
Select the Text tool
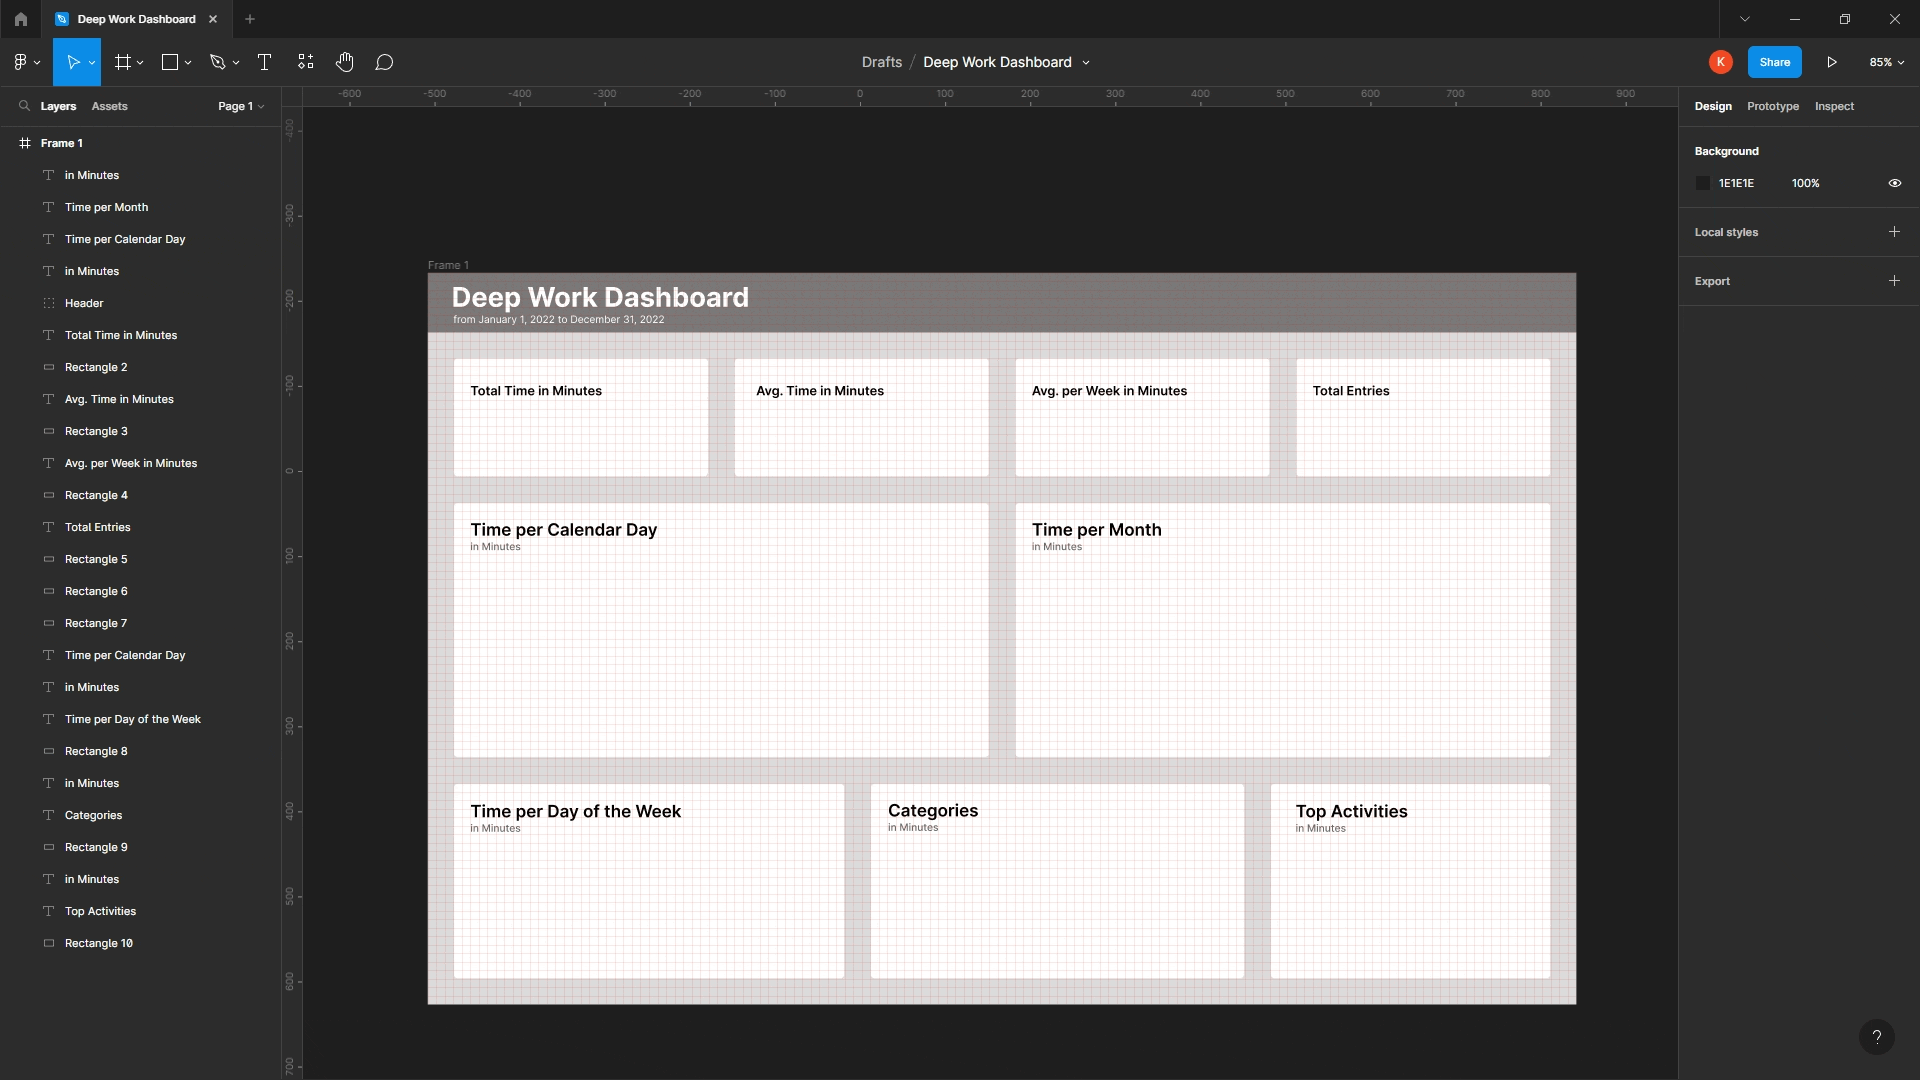[x=264, y=62]
